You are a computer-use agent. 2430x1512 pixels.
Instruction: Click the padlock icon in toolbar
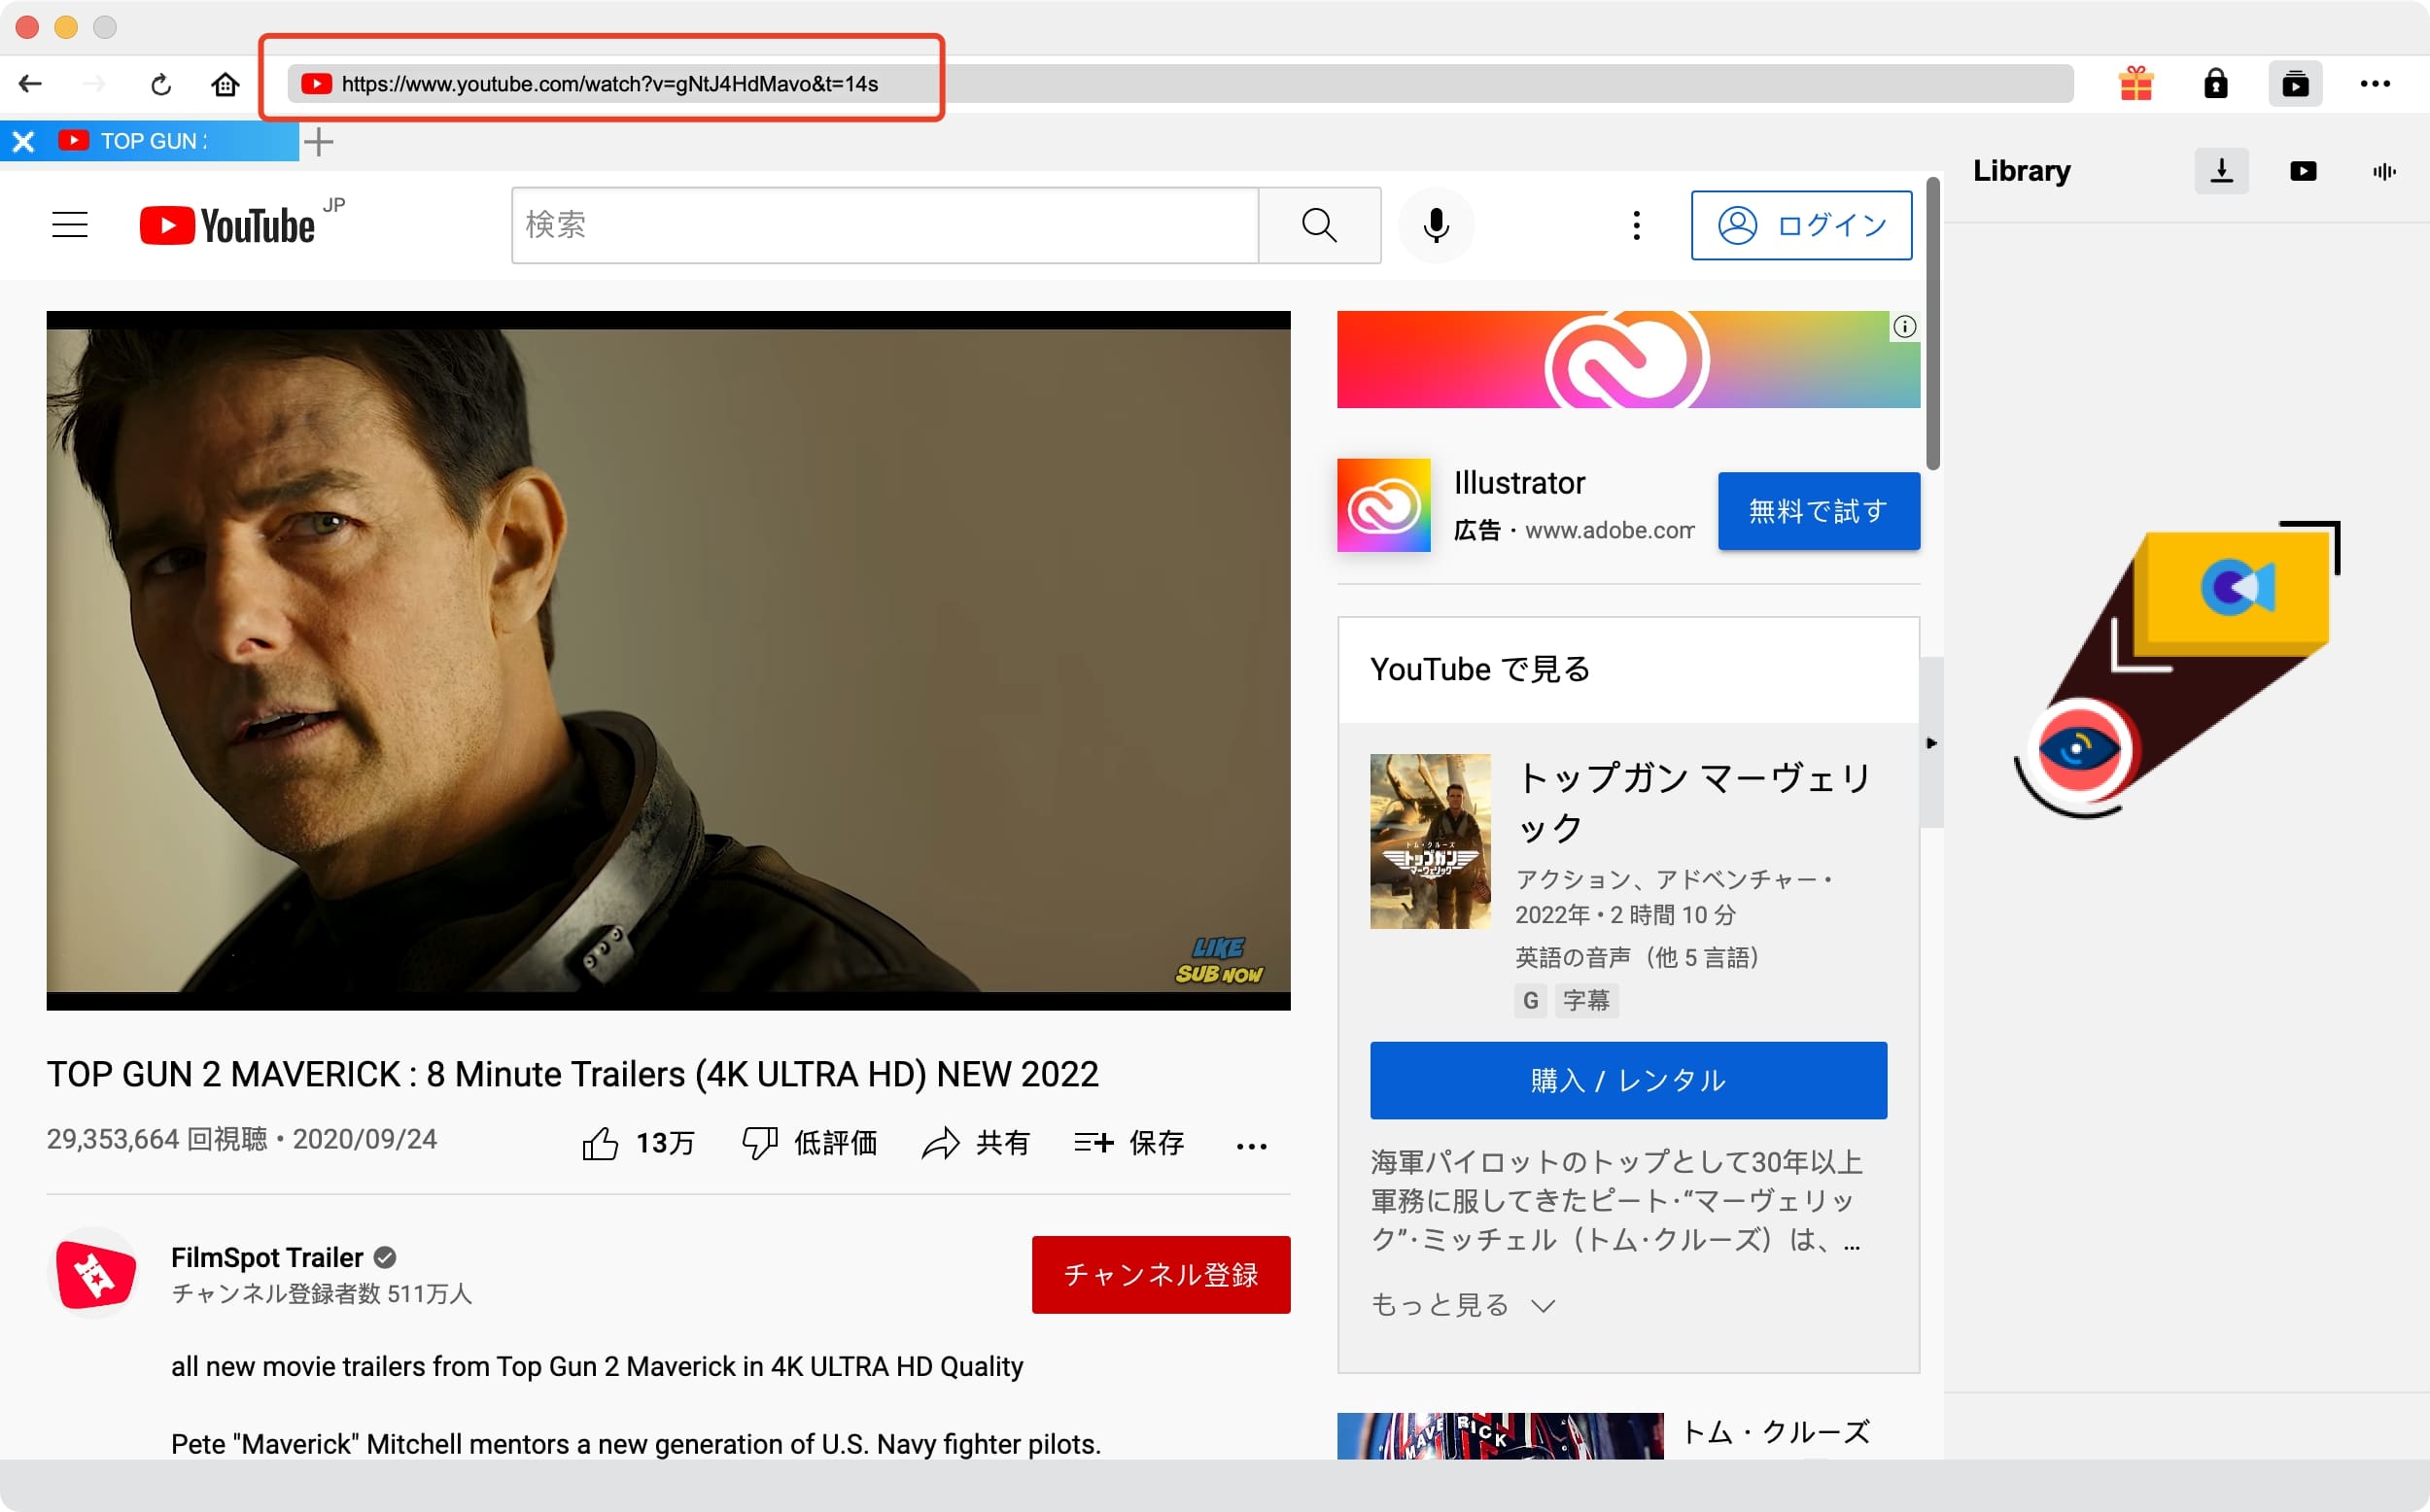pos(2215,84)
